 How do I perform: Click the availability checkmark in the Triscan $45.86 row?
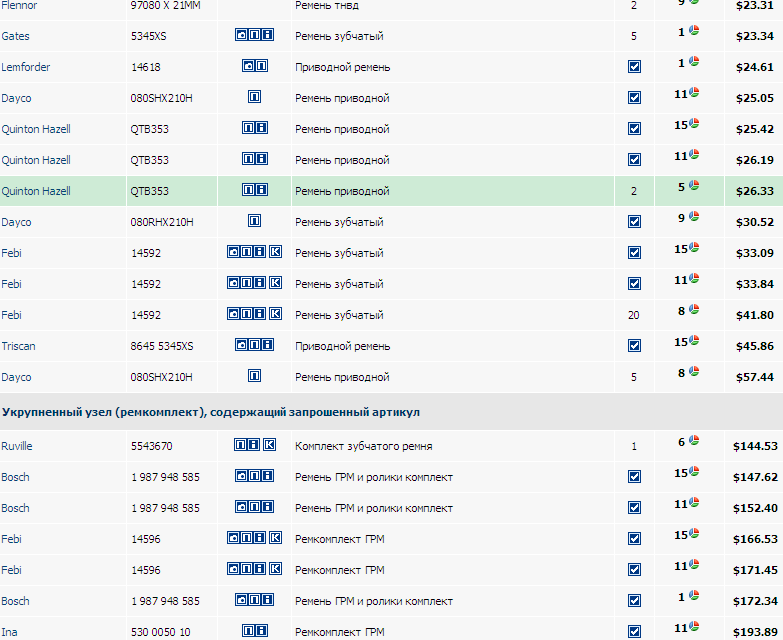tap(634, 345)
